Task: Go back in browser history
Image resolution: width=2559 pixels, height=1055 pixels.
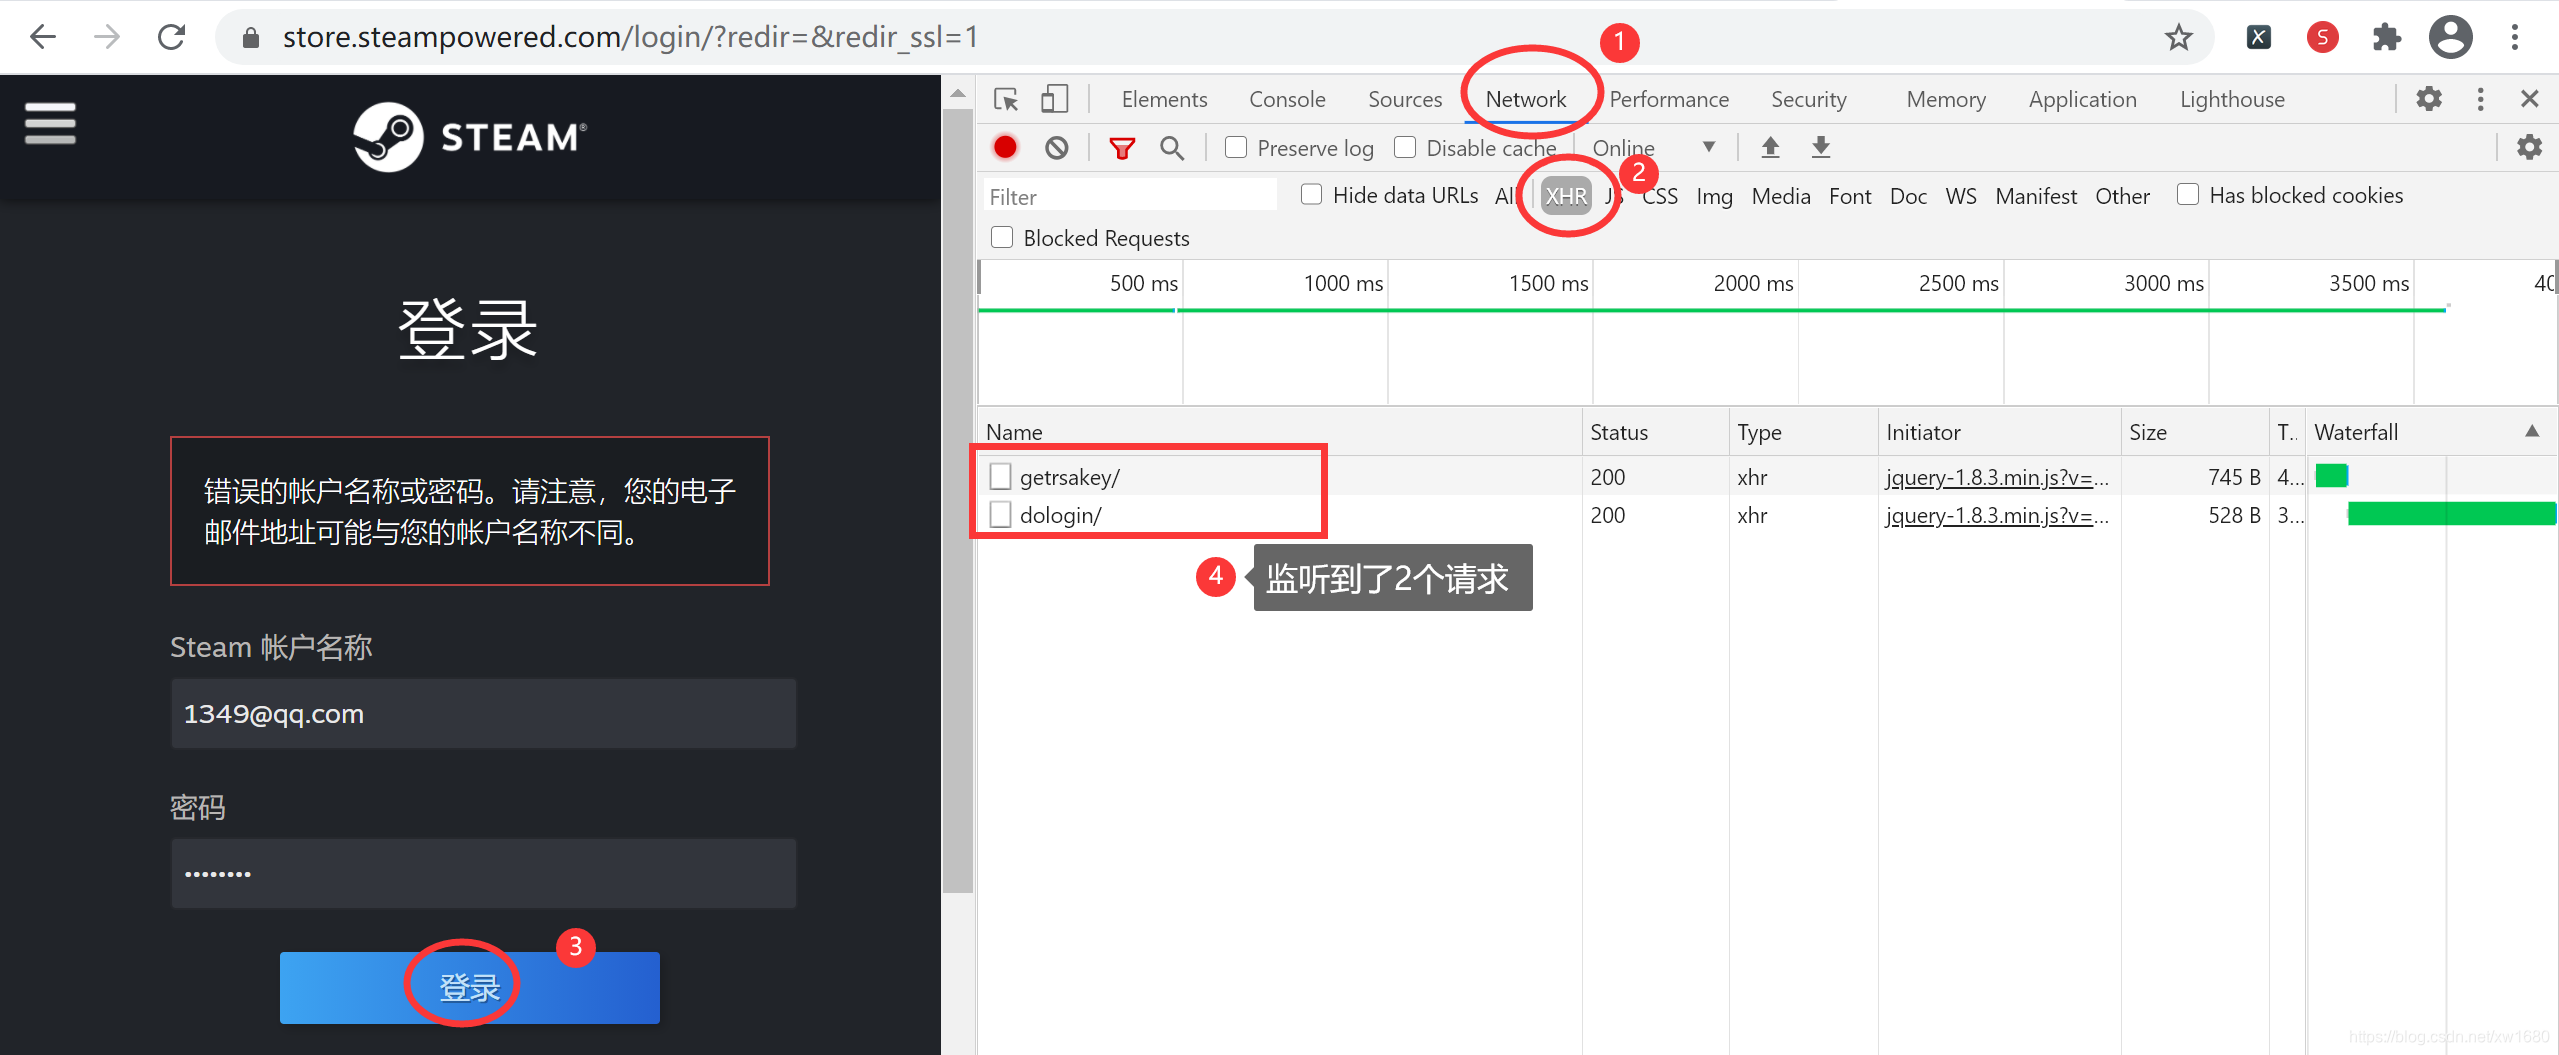Action: pyautogui.click(x=43, y=37)
